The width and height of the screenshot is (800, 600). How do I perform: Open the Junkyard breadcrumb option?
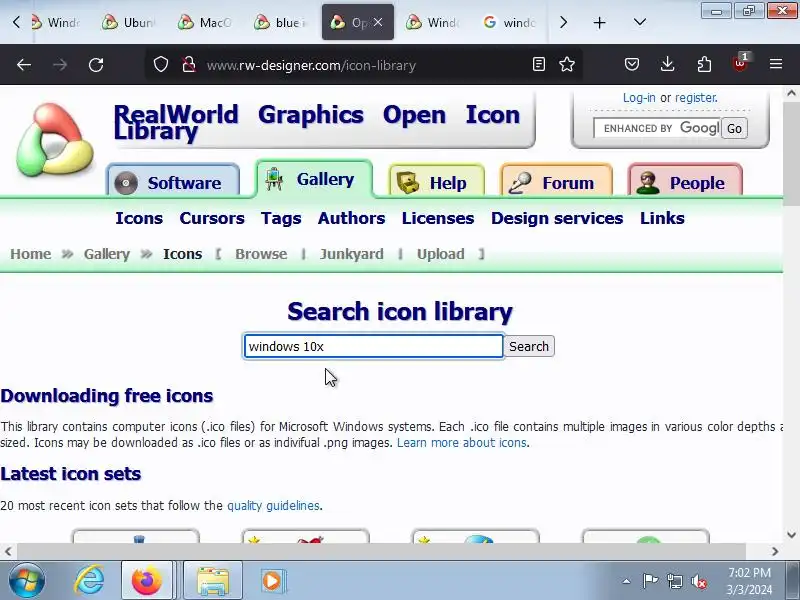tap(351, 254)
